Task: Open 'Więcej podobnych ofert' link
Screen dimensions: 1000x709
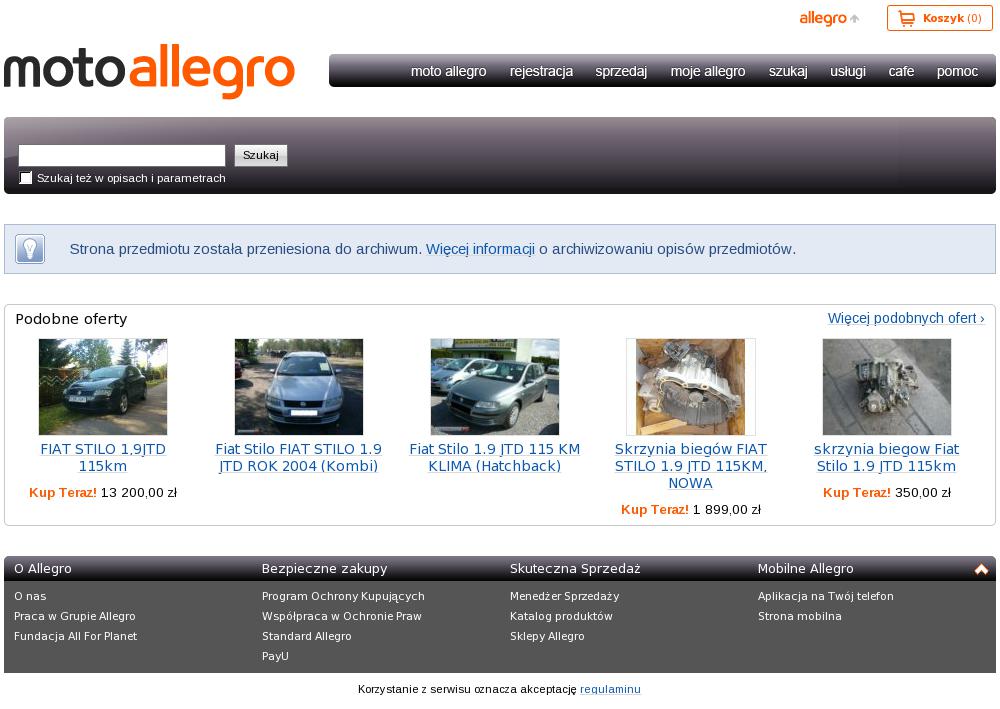Action: [906, 318]
